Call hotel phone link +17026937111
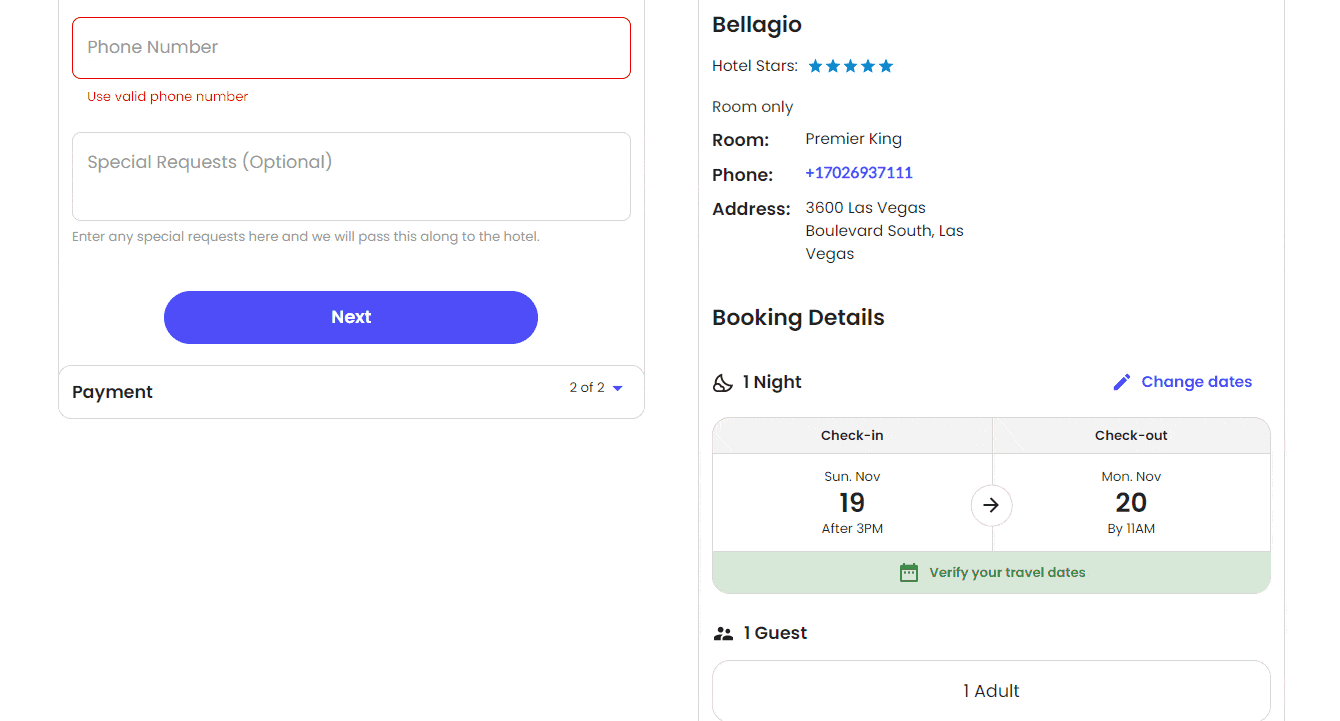Viewport: 1340px width, 721px height. click(x=859, y=173)
